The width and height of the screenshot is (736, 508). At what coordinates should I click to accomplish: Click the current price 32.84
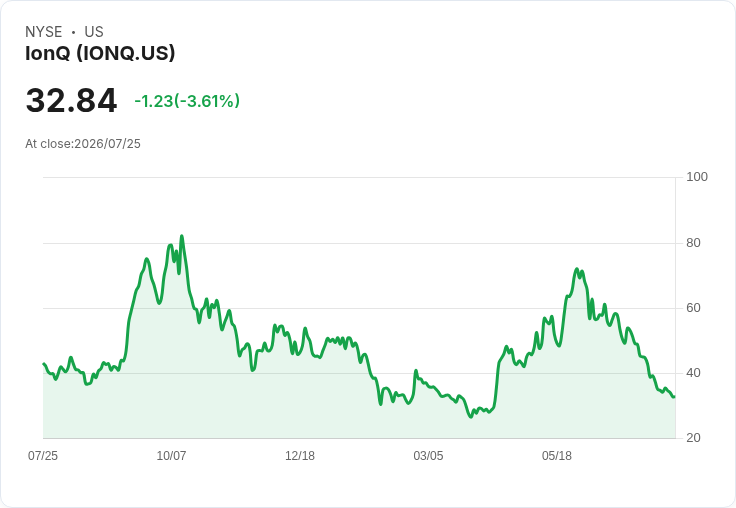pos(71,100)
